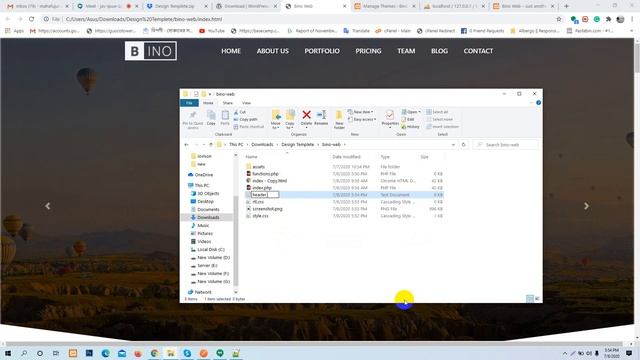Image resolution: width=640 pixels, height=360 pixels.
Task: Click the Date modified column header
Action: click(x=346, y=157)
